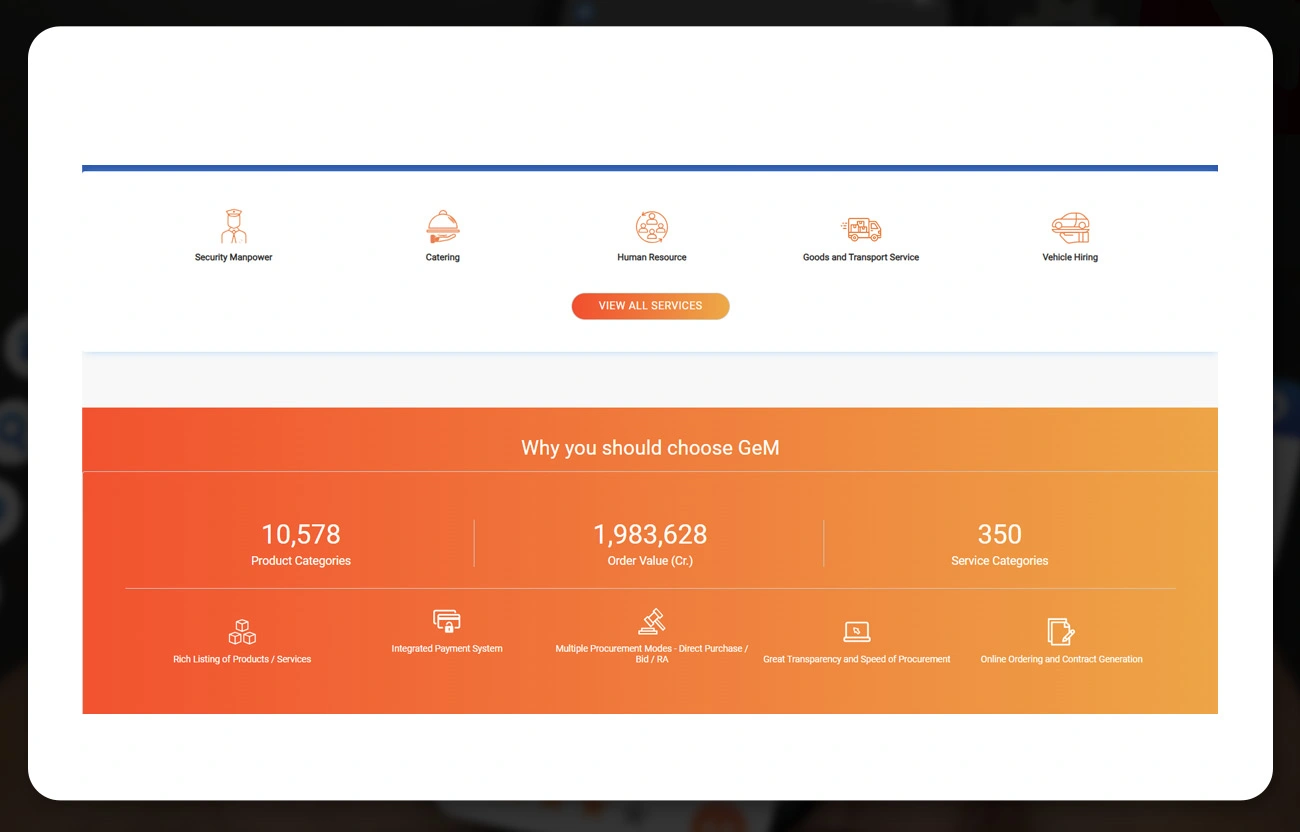Select the Product Categories label
Viewport: 1300px width, 832px height.
[301, 561]
